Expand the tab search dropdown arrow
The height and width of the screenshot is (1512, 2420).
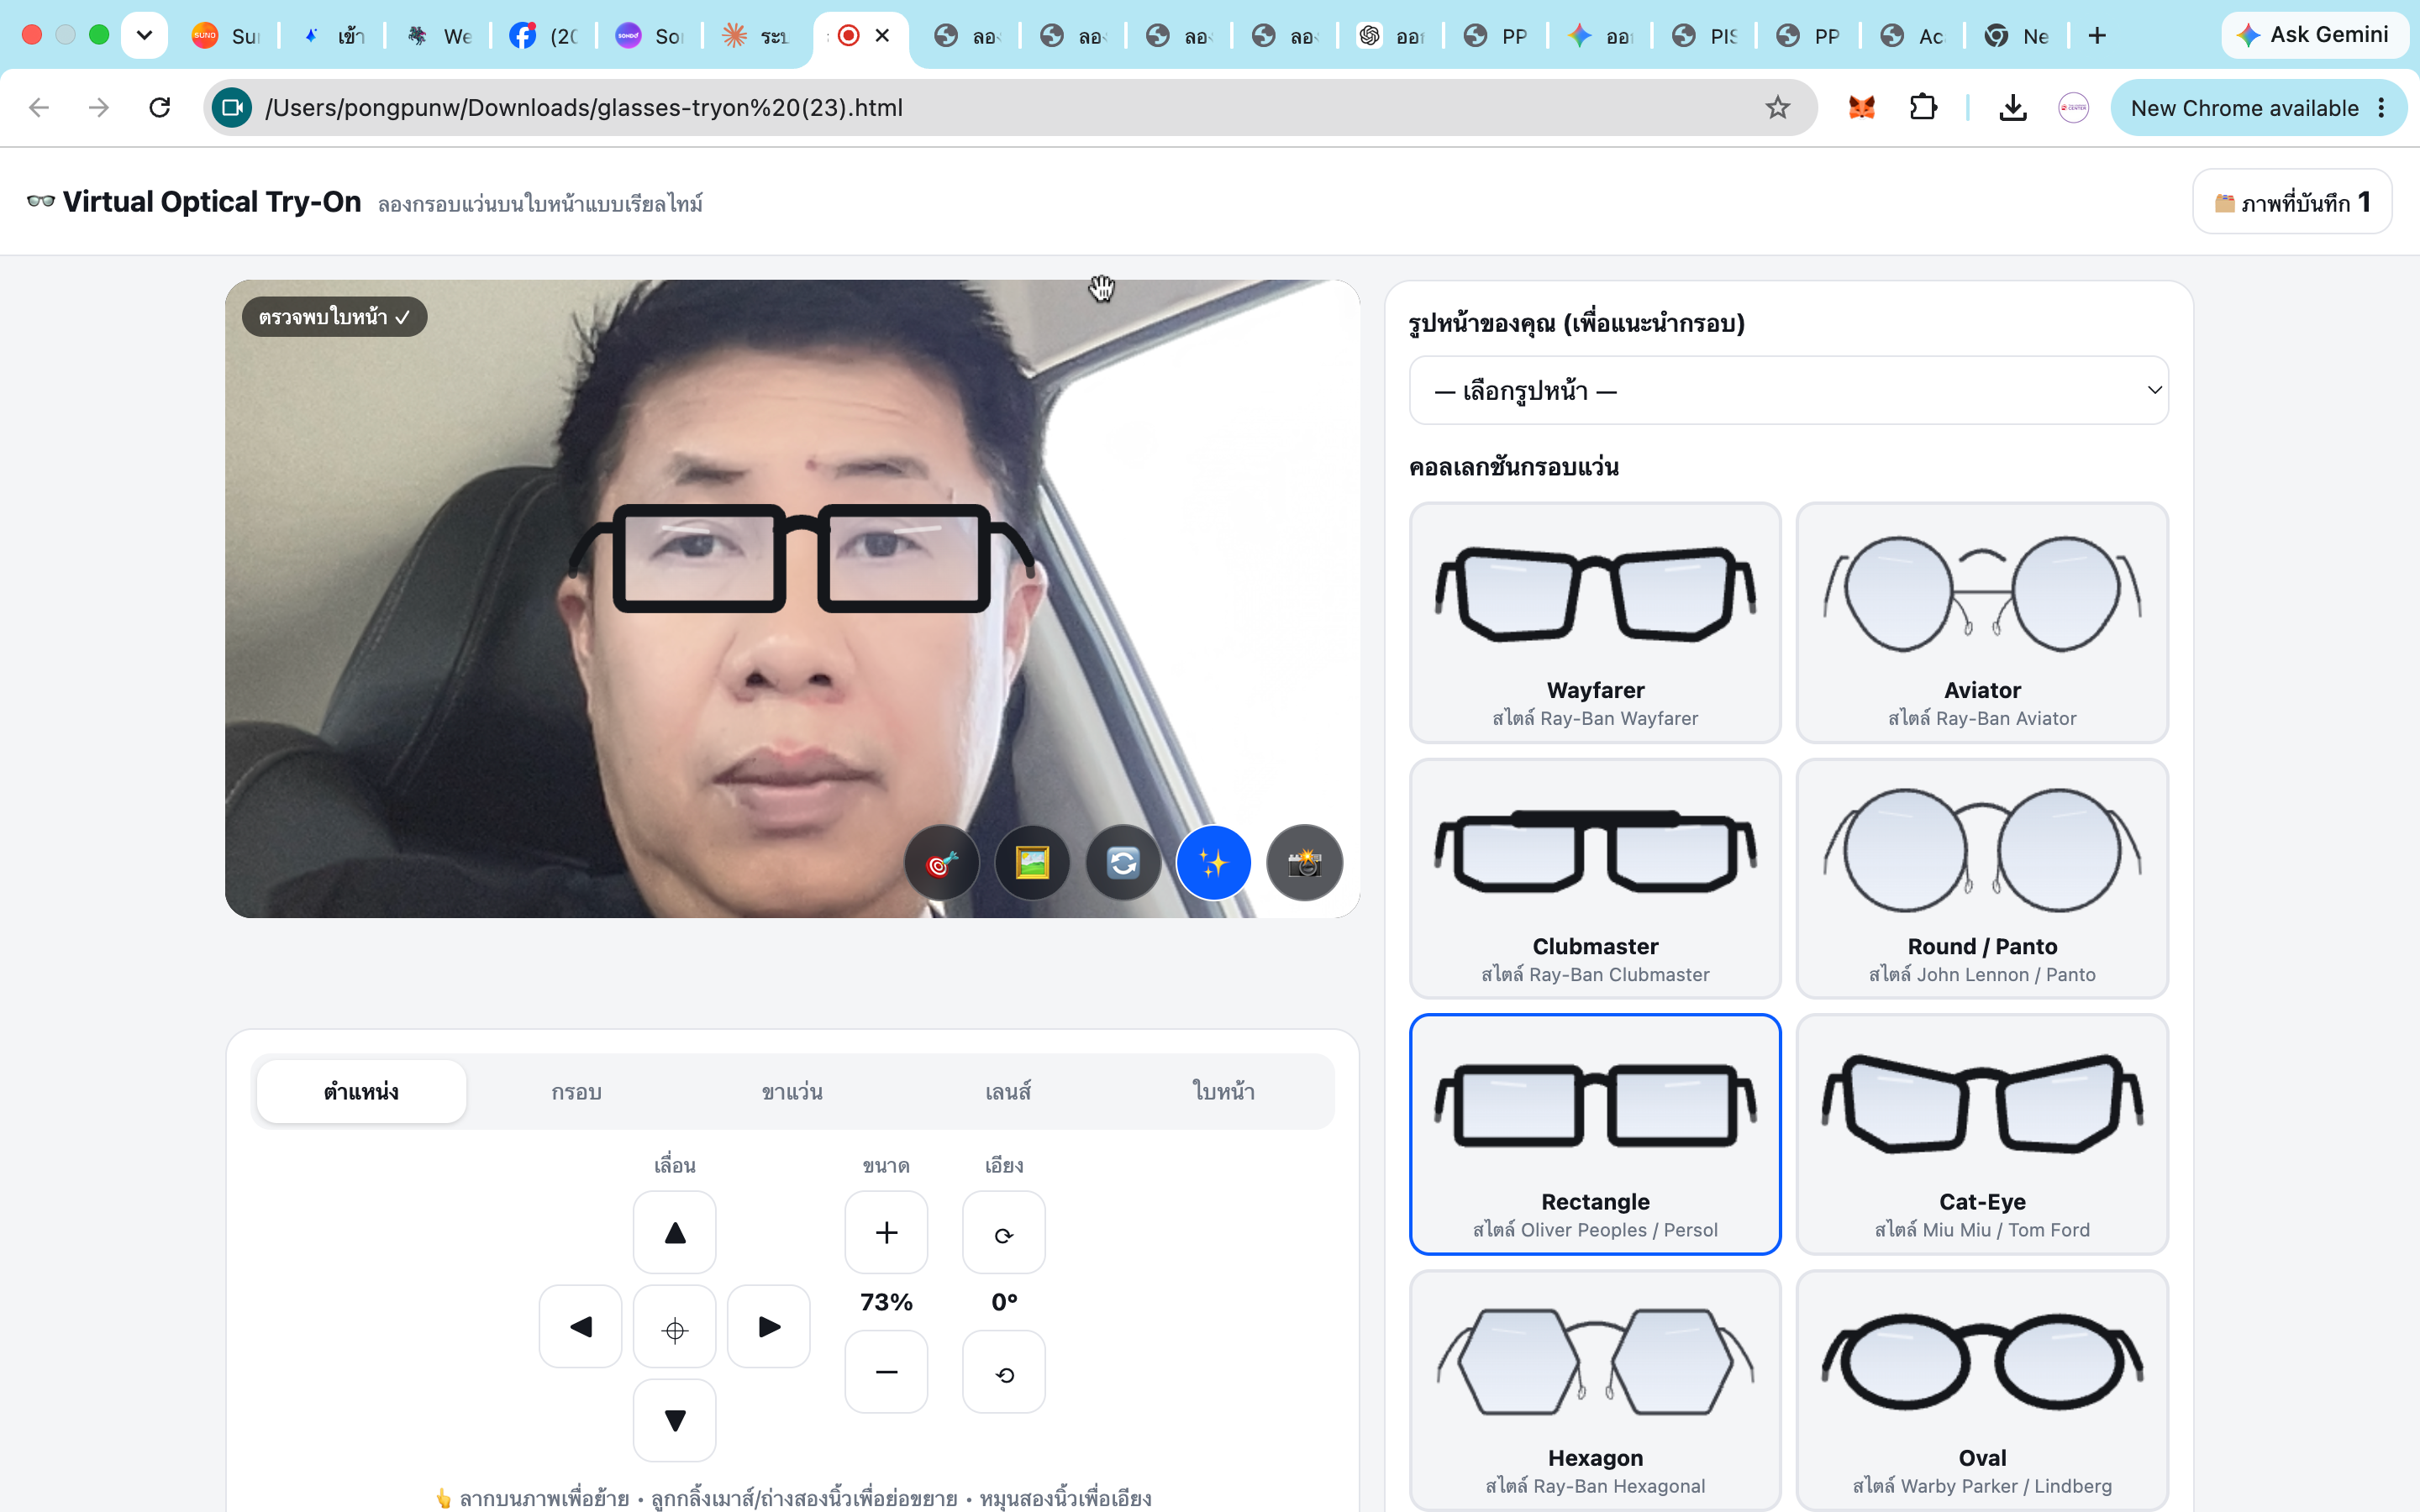tap(144, 36)
